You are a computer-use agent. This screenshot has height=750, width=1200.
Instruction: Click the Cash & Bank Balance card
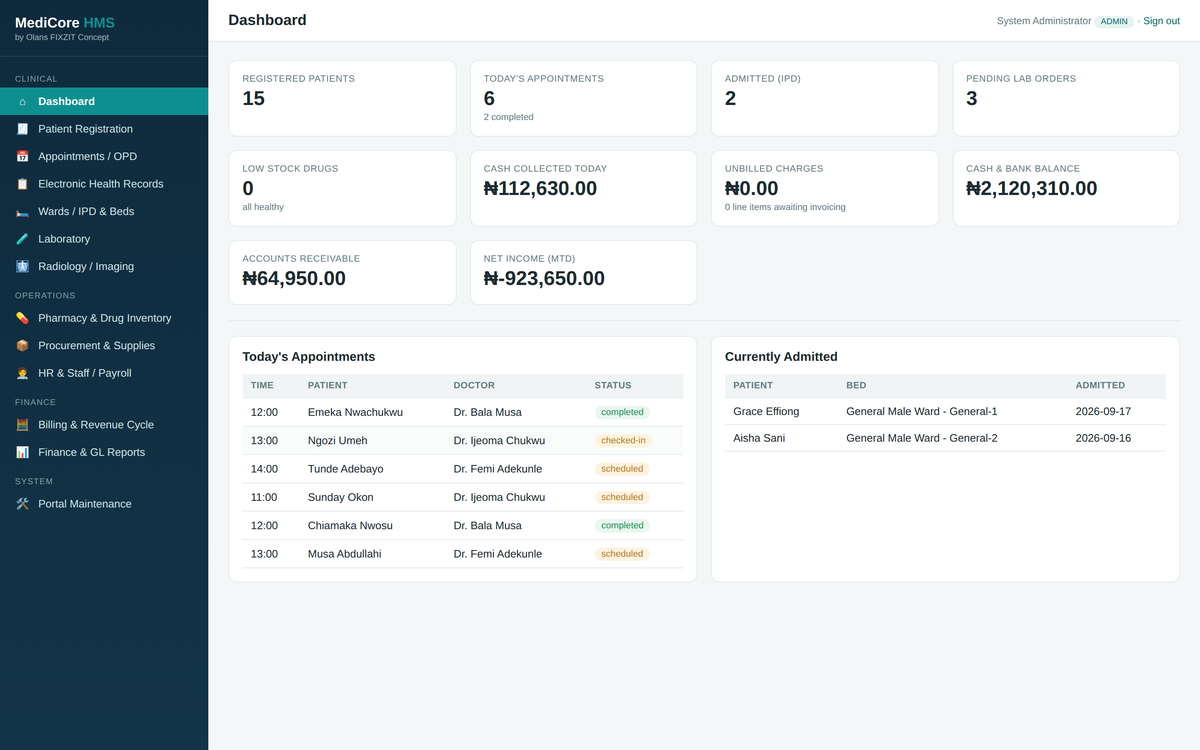(x=1066, y=188)
